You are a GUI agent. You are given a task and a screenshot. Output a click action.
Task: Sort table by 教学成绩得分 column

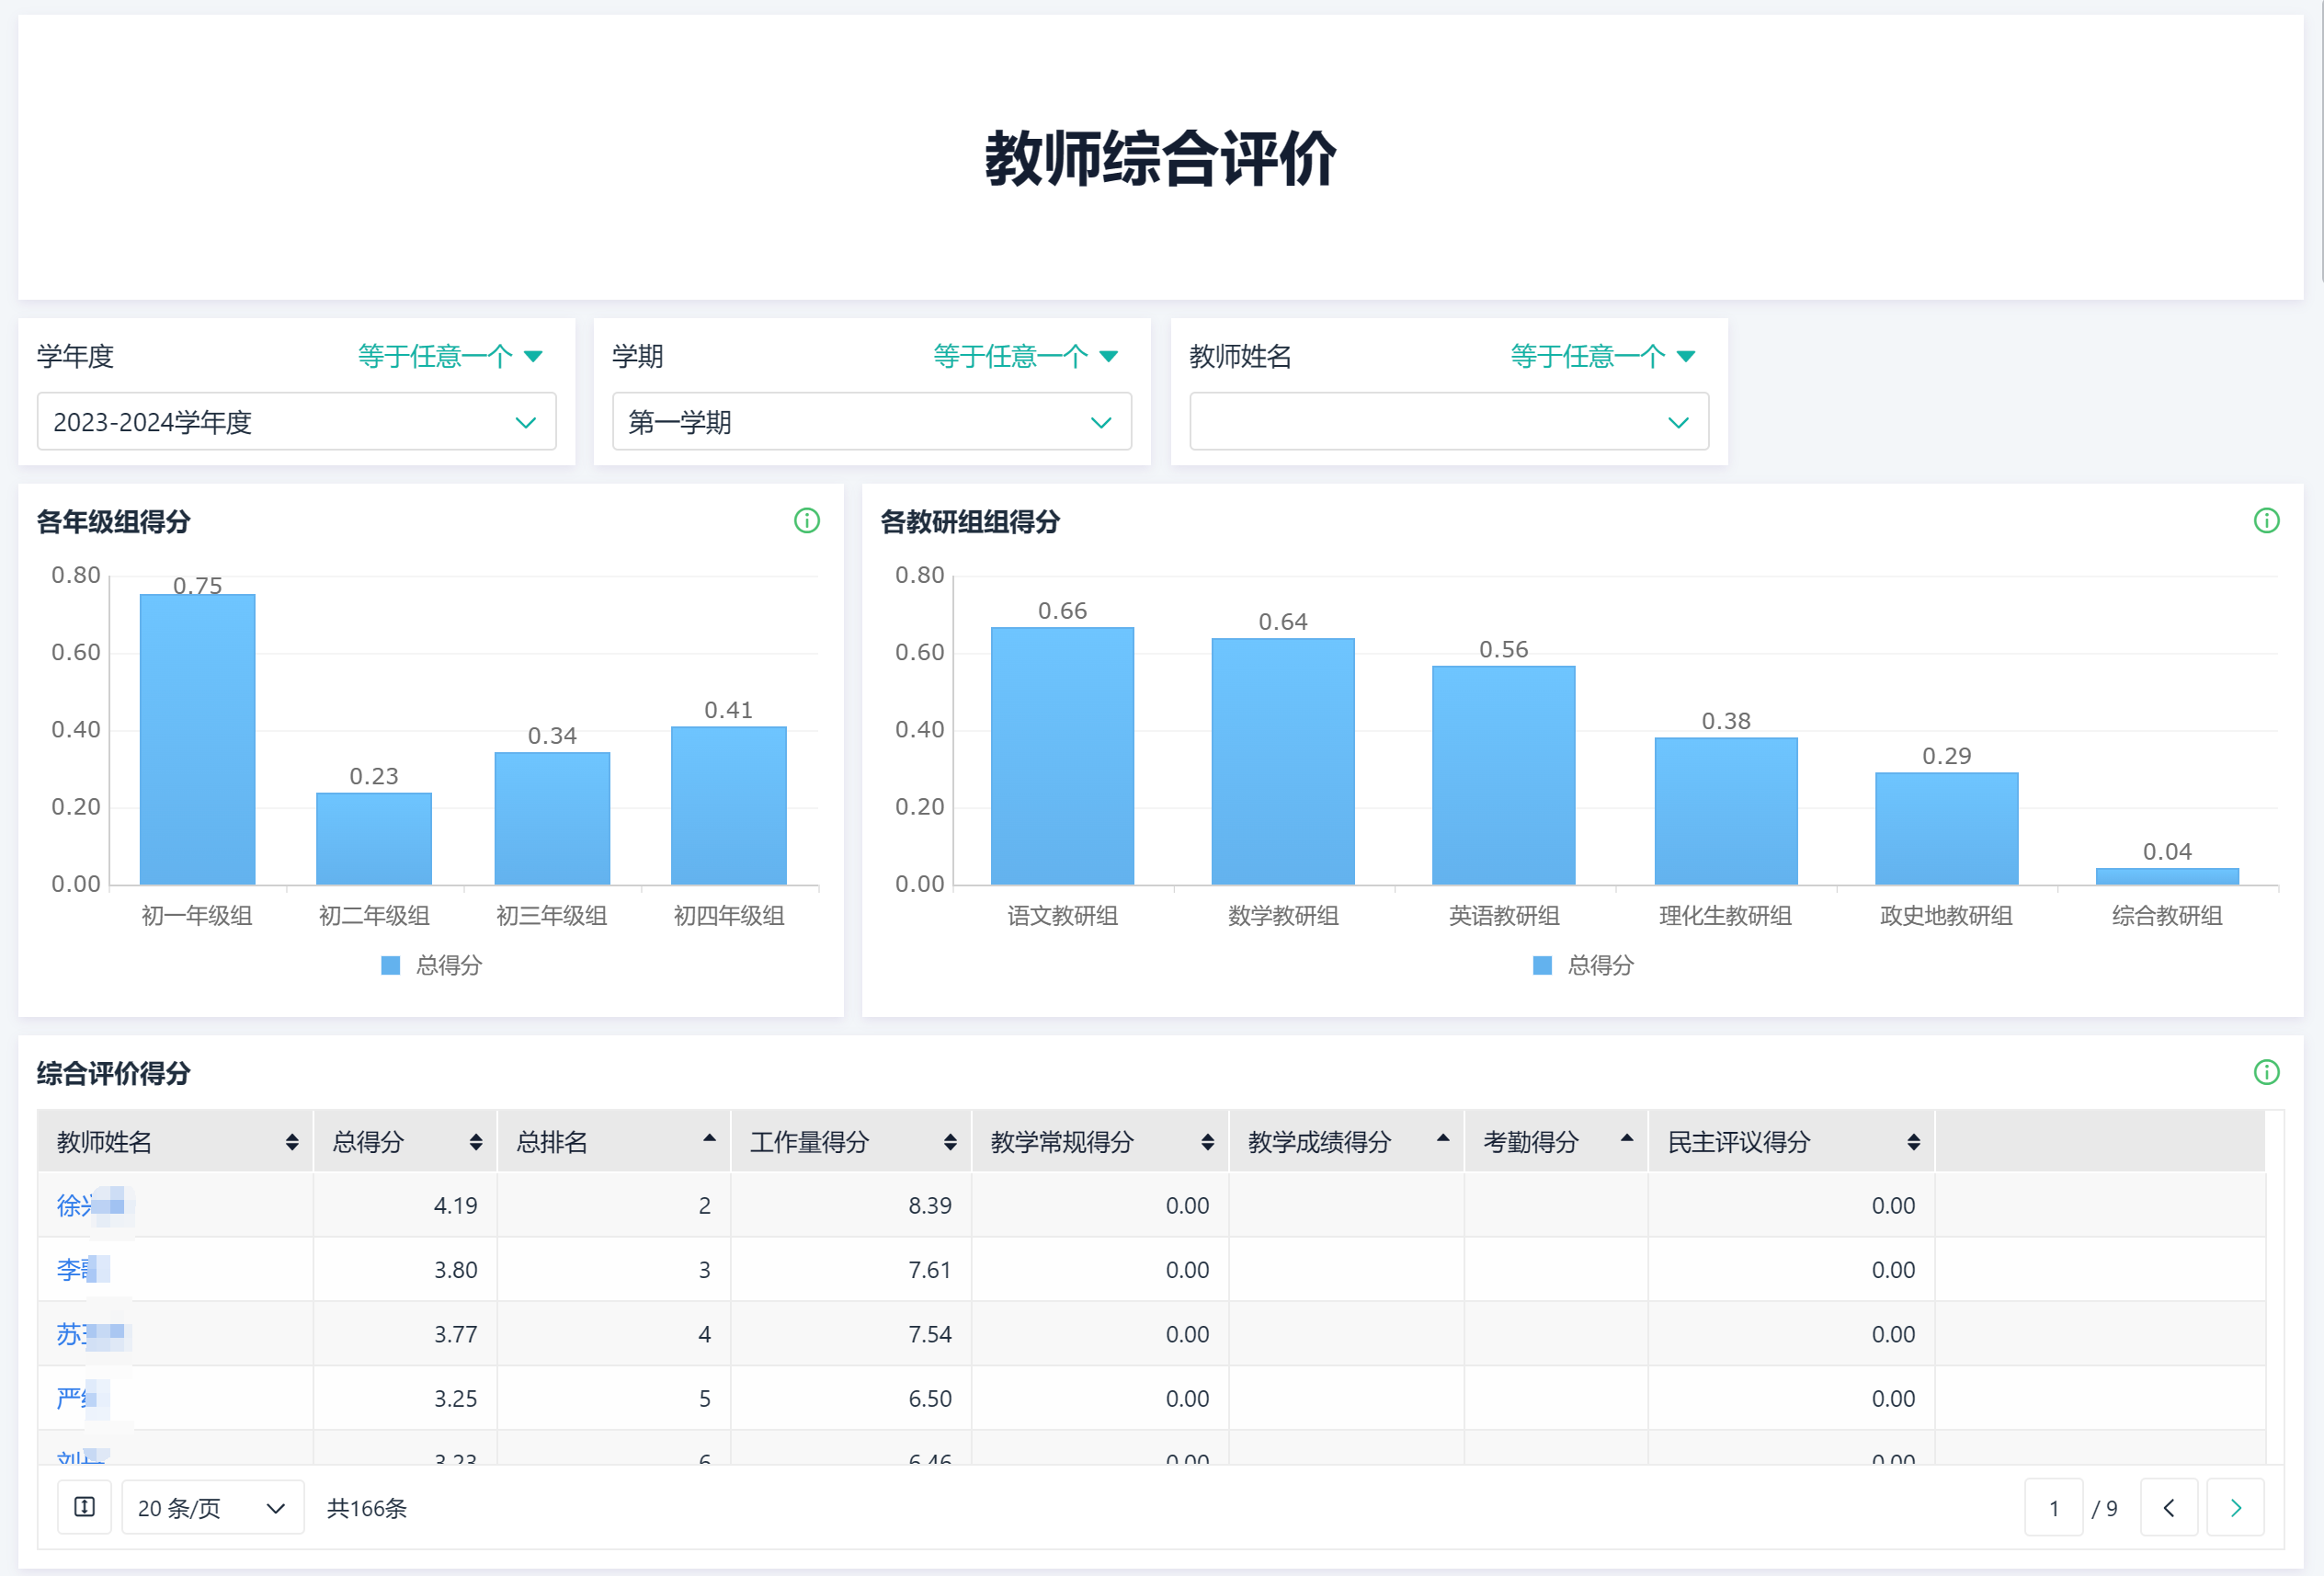[x=1443, y=1139]
